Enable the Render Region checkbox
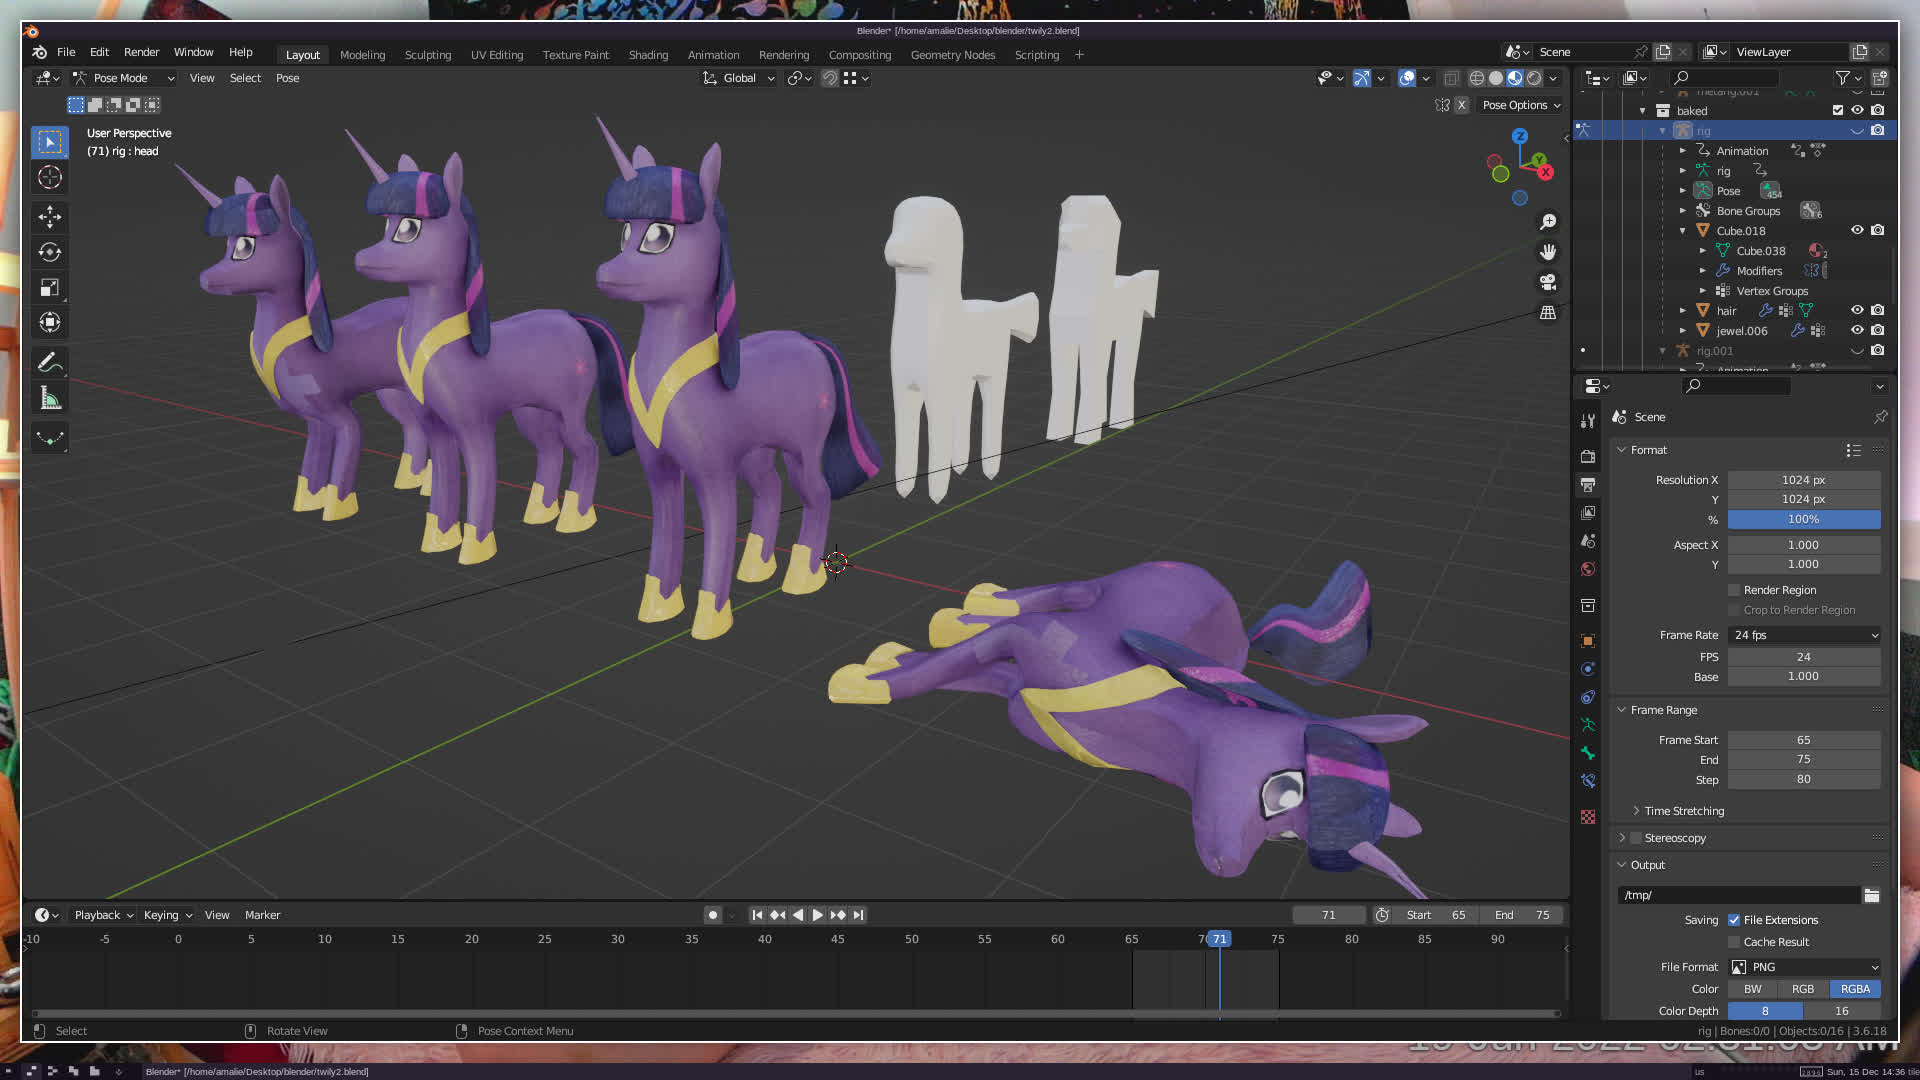This screenshot has height=1080, width=1920. click(1735, 590)
